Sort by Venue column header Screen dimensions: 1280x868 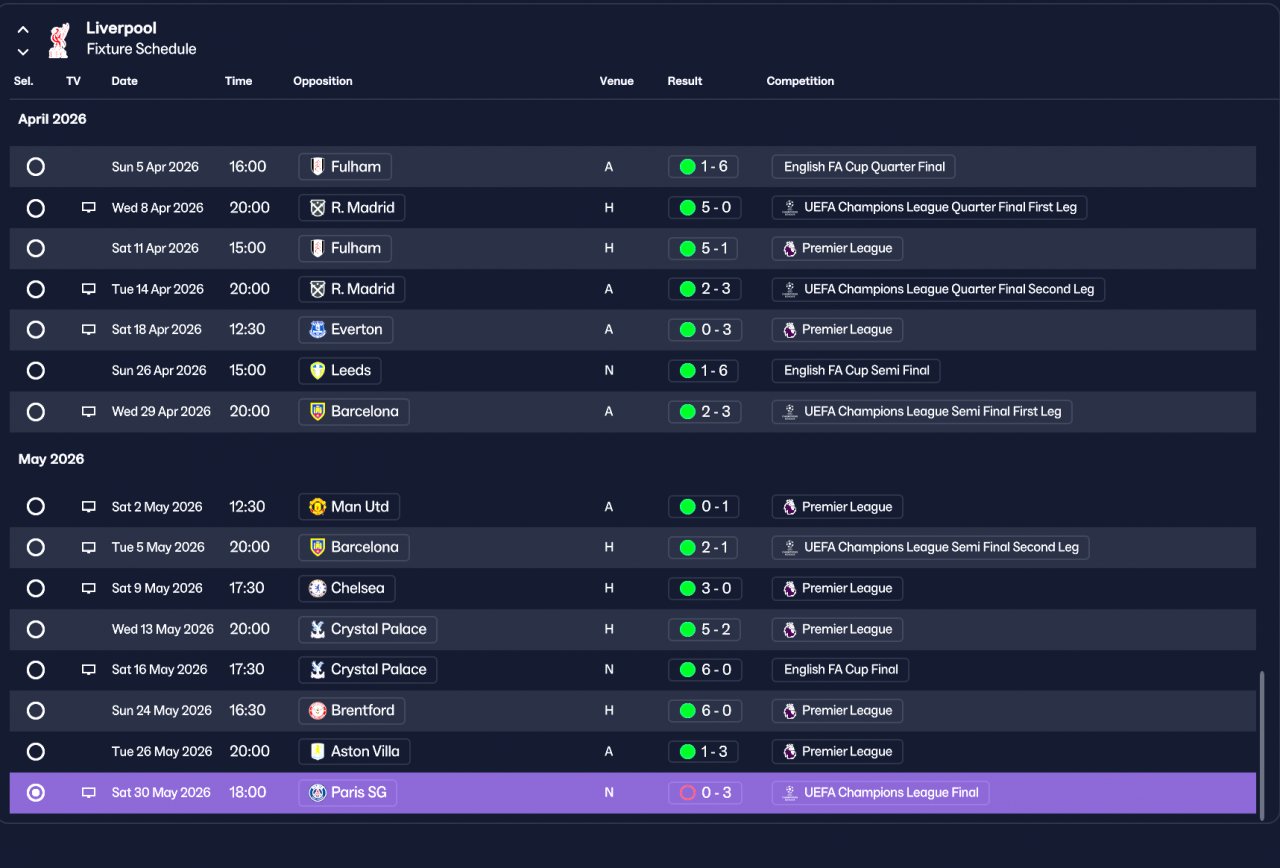(617, 81)
